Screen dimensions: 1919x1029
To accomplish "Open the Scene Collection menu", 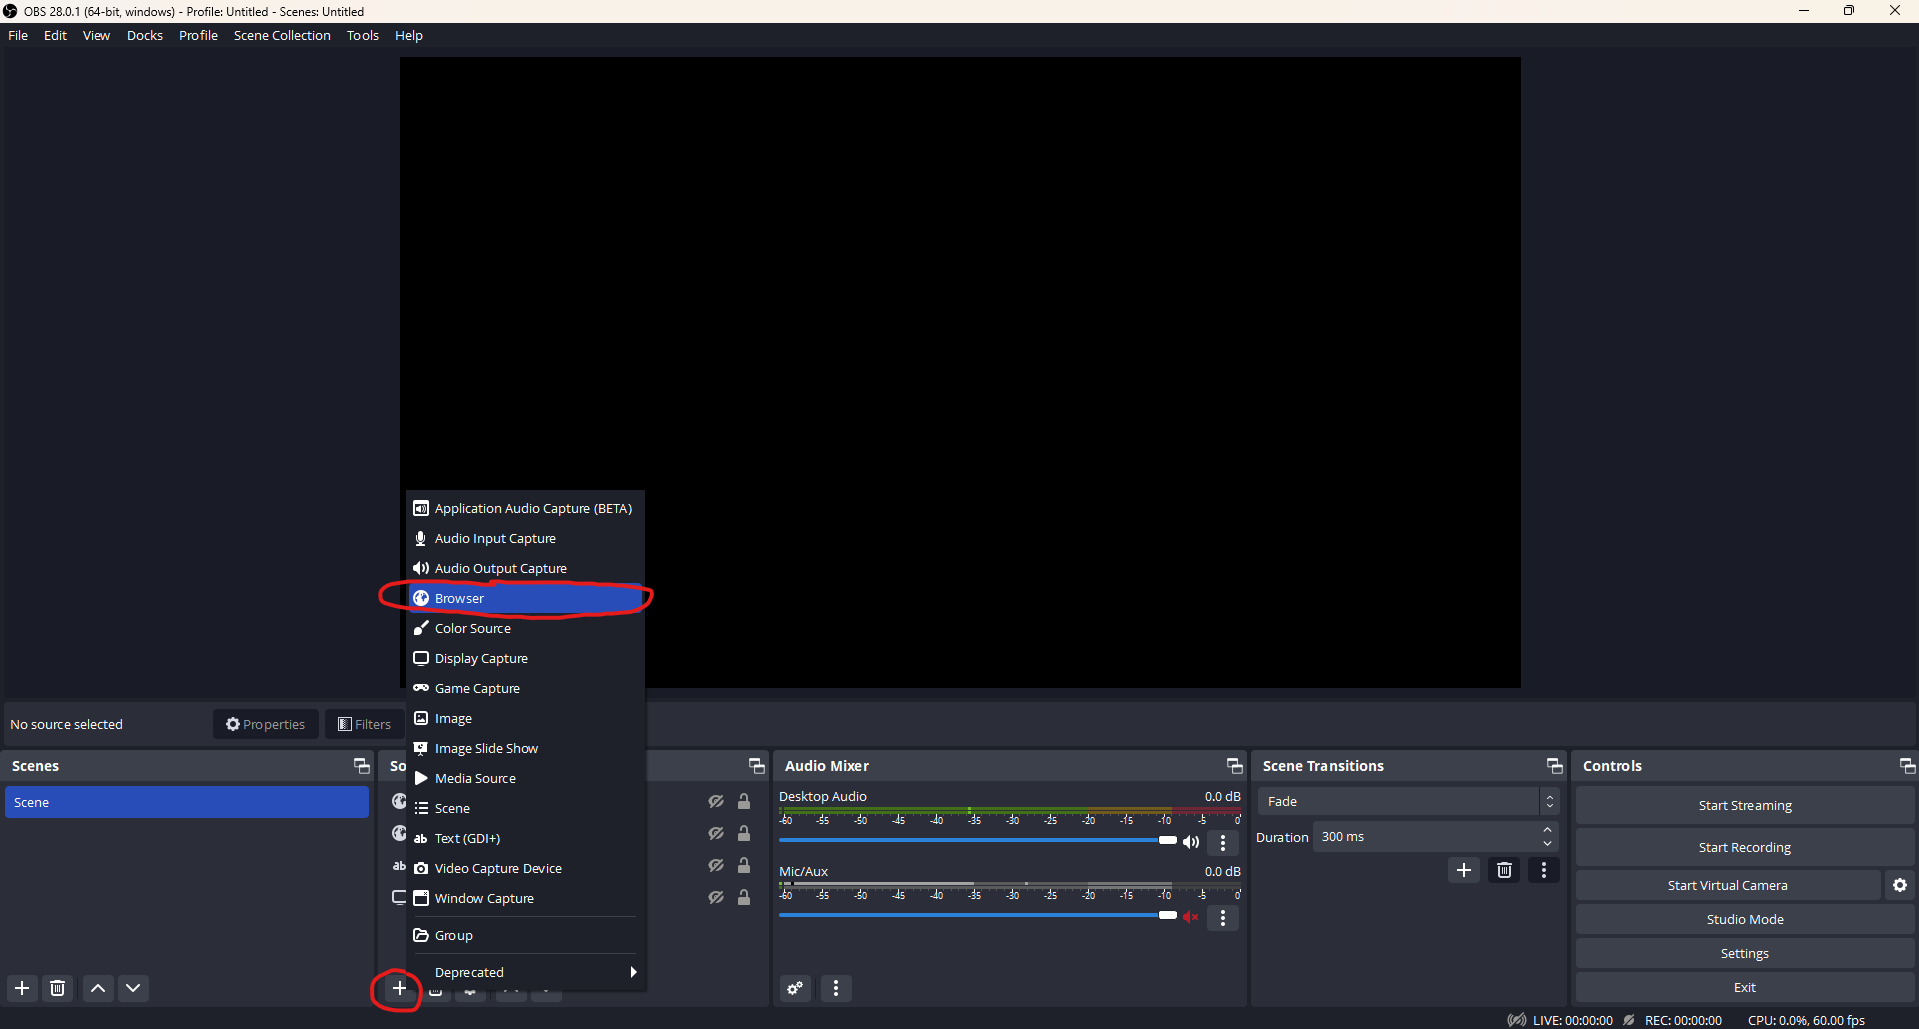I will [282, 35].
